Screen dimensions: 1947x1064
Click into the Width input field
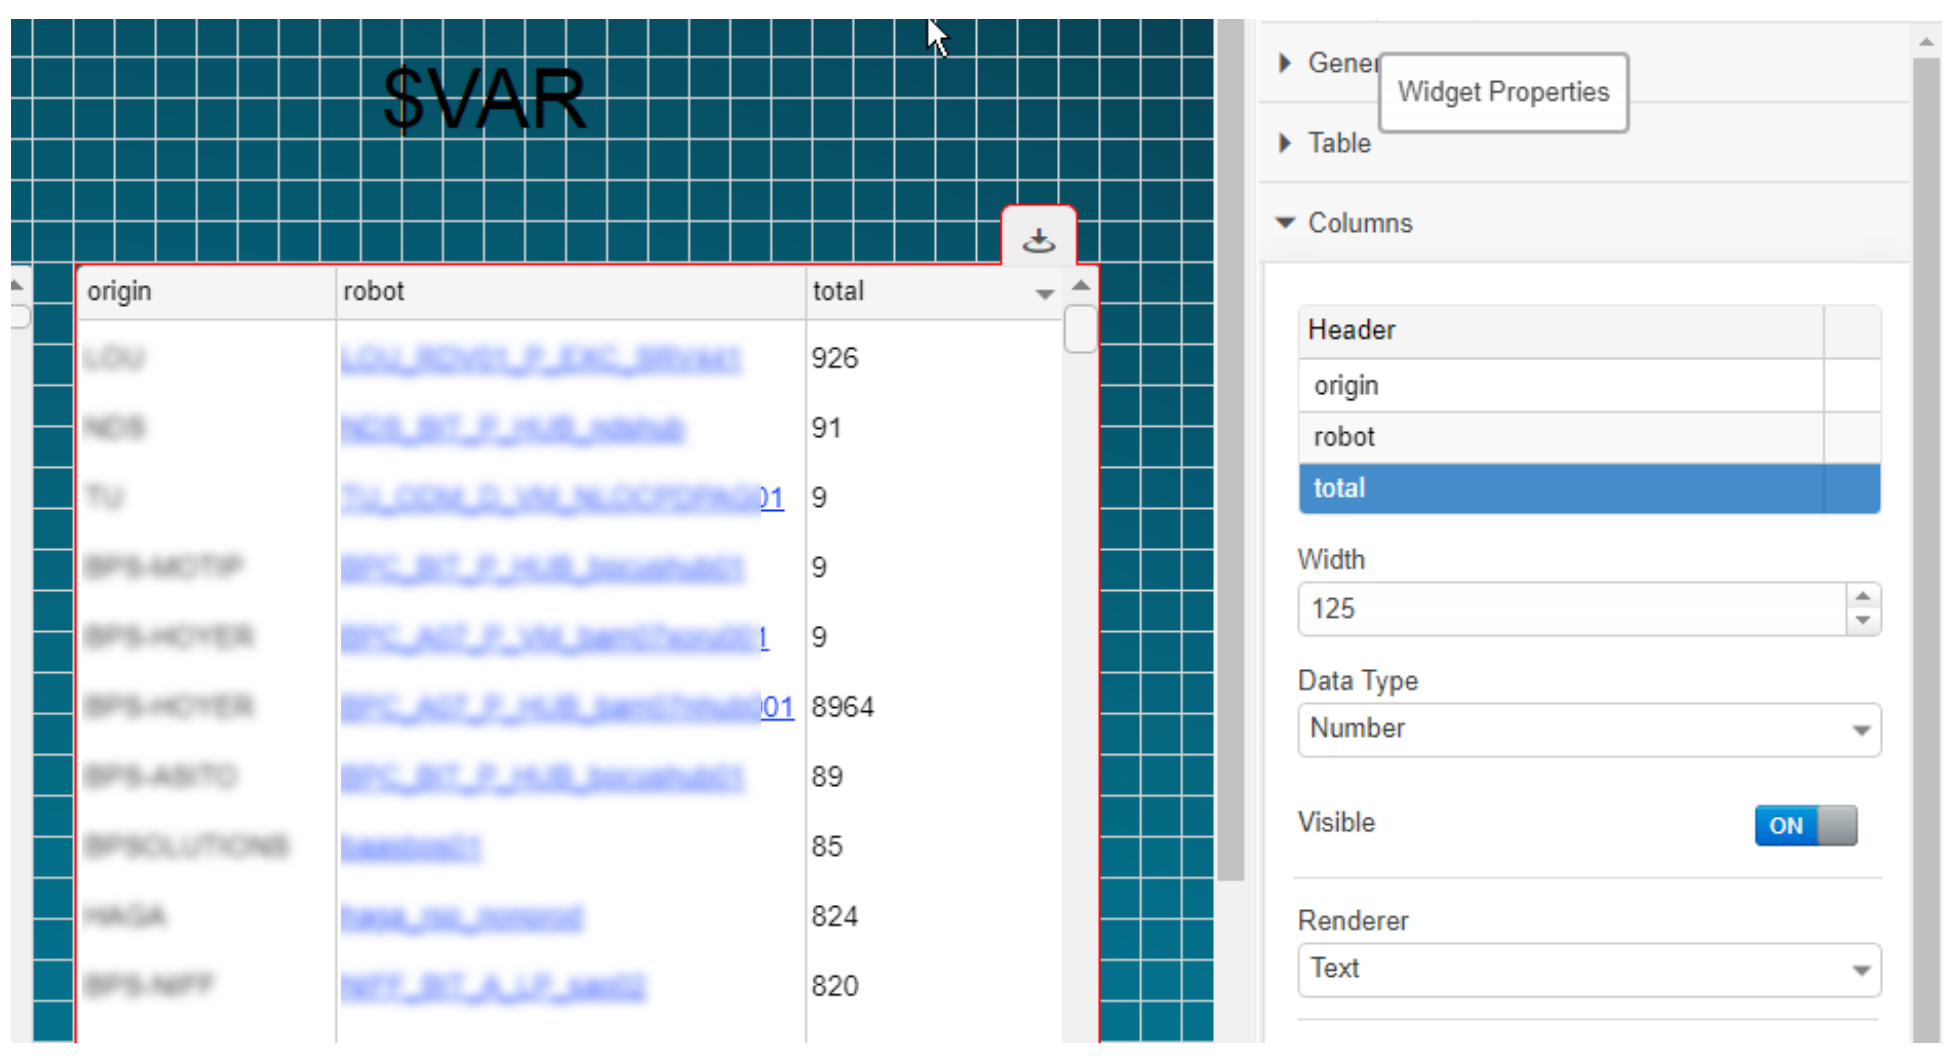click(1570, 609)
